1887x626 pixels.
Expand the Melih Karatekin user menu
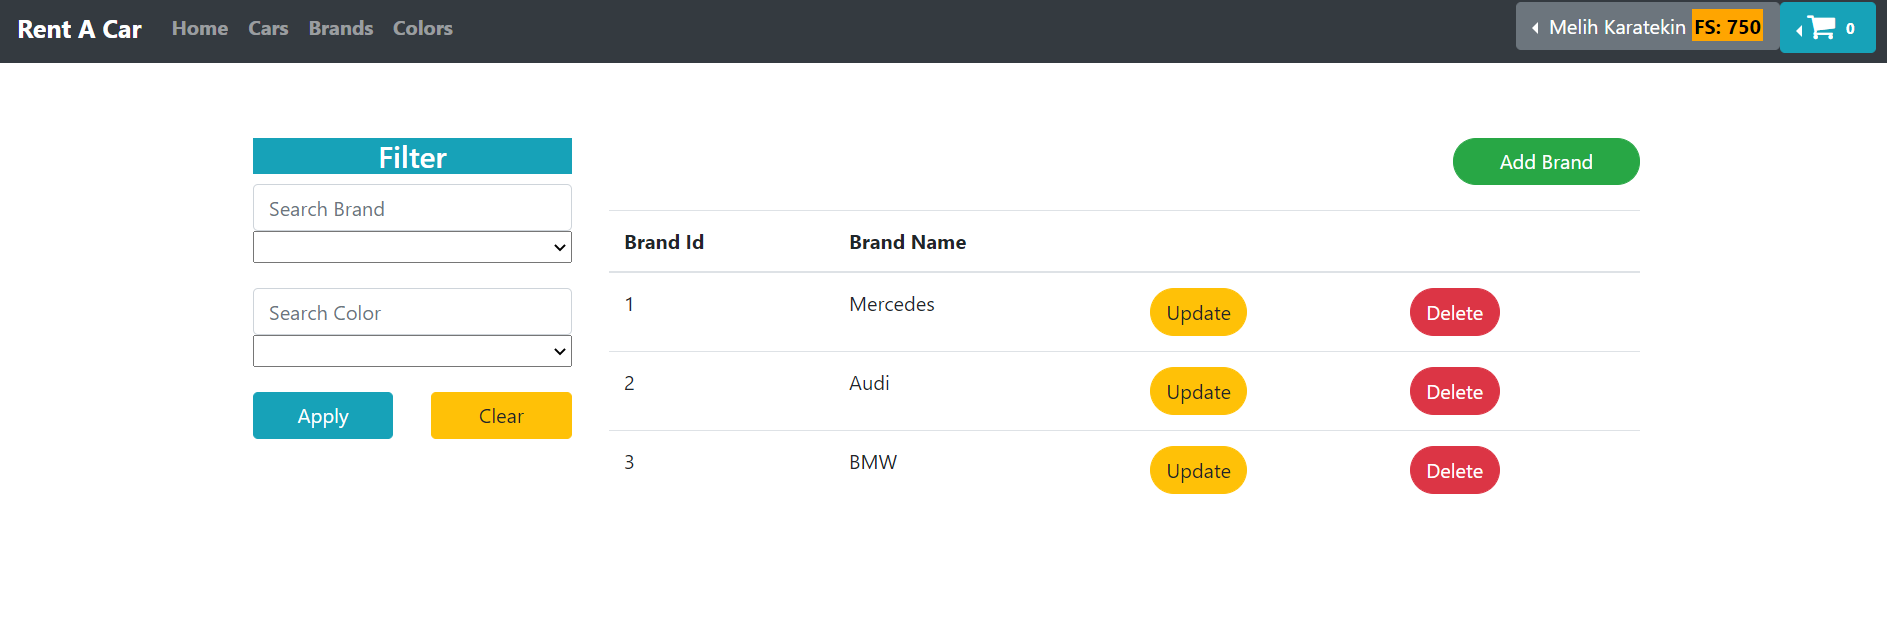pyautogui.click(x=1646, y=27)
